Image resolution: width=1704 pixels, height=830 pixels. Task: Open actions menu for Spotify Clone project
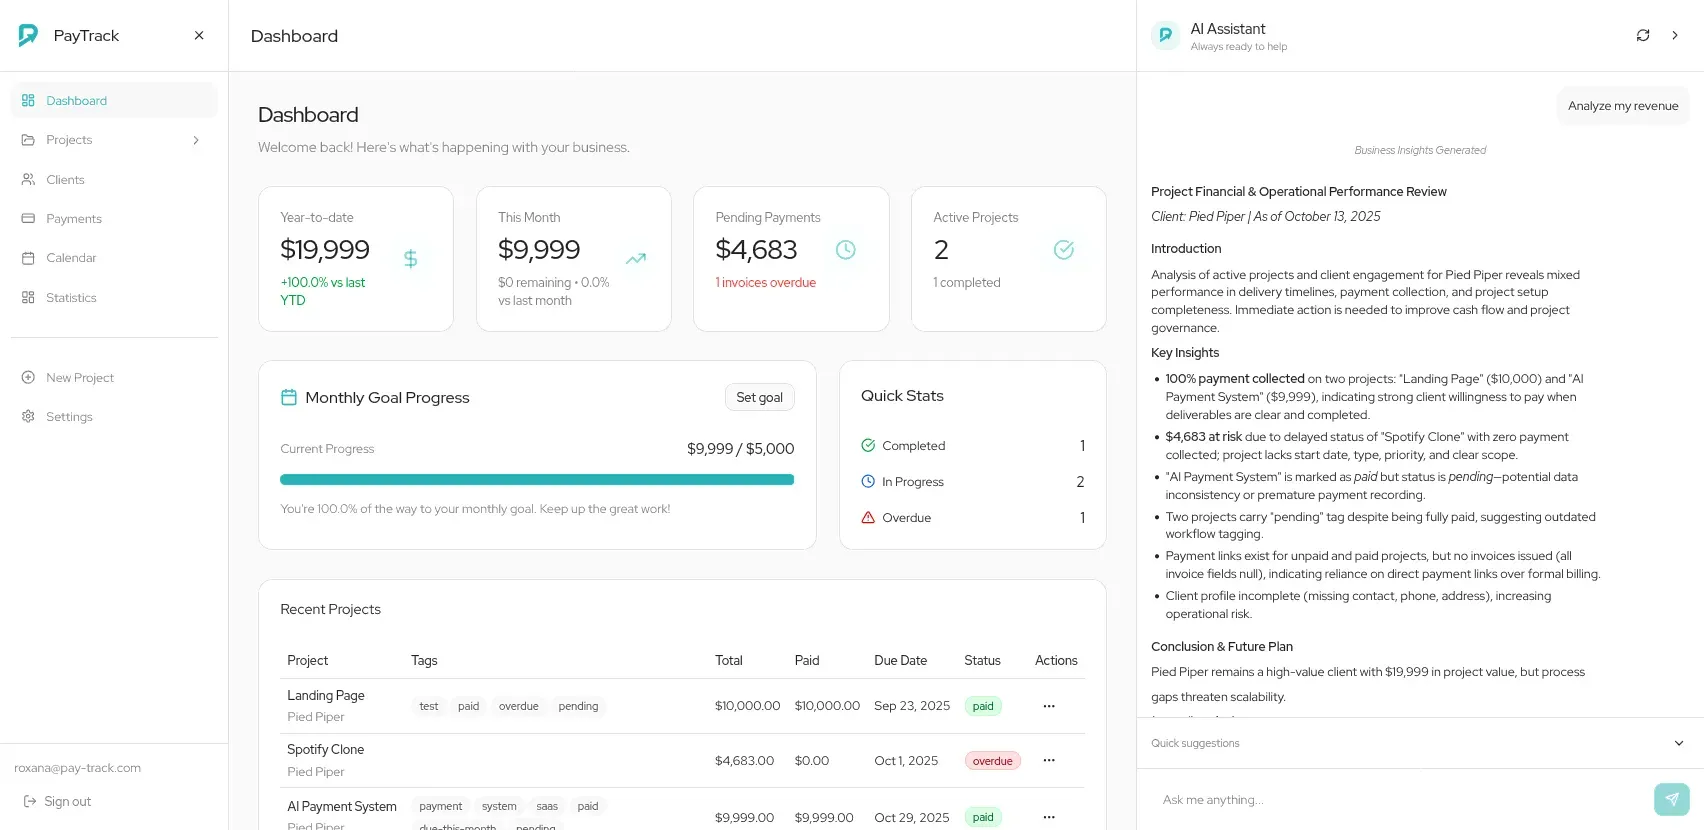(1048, 761)
